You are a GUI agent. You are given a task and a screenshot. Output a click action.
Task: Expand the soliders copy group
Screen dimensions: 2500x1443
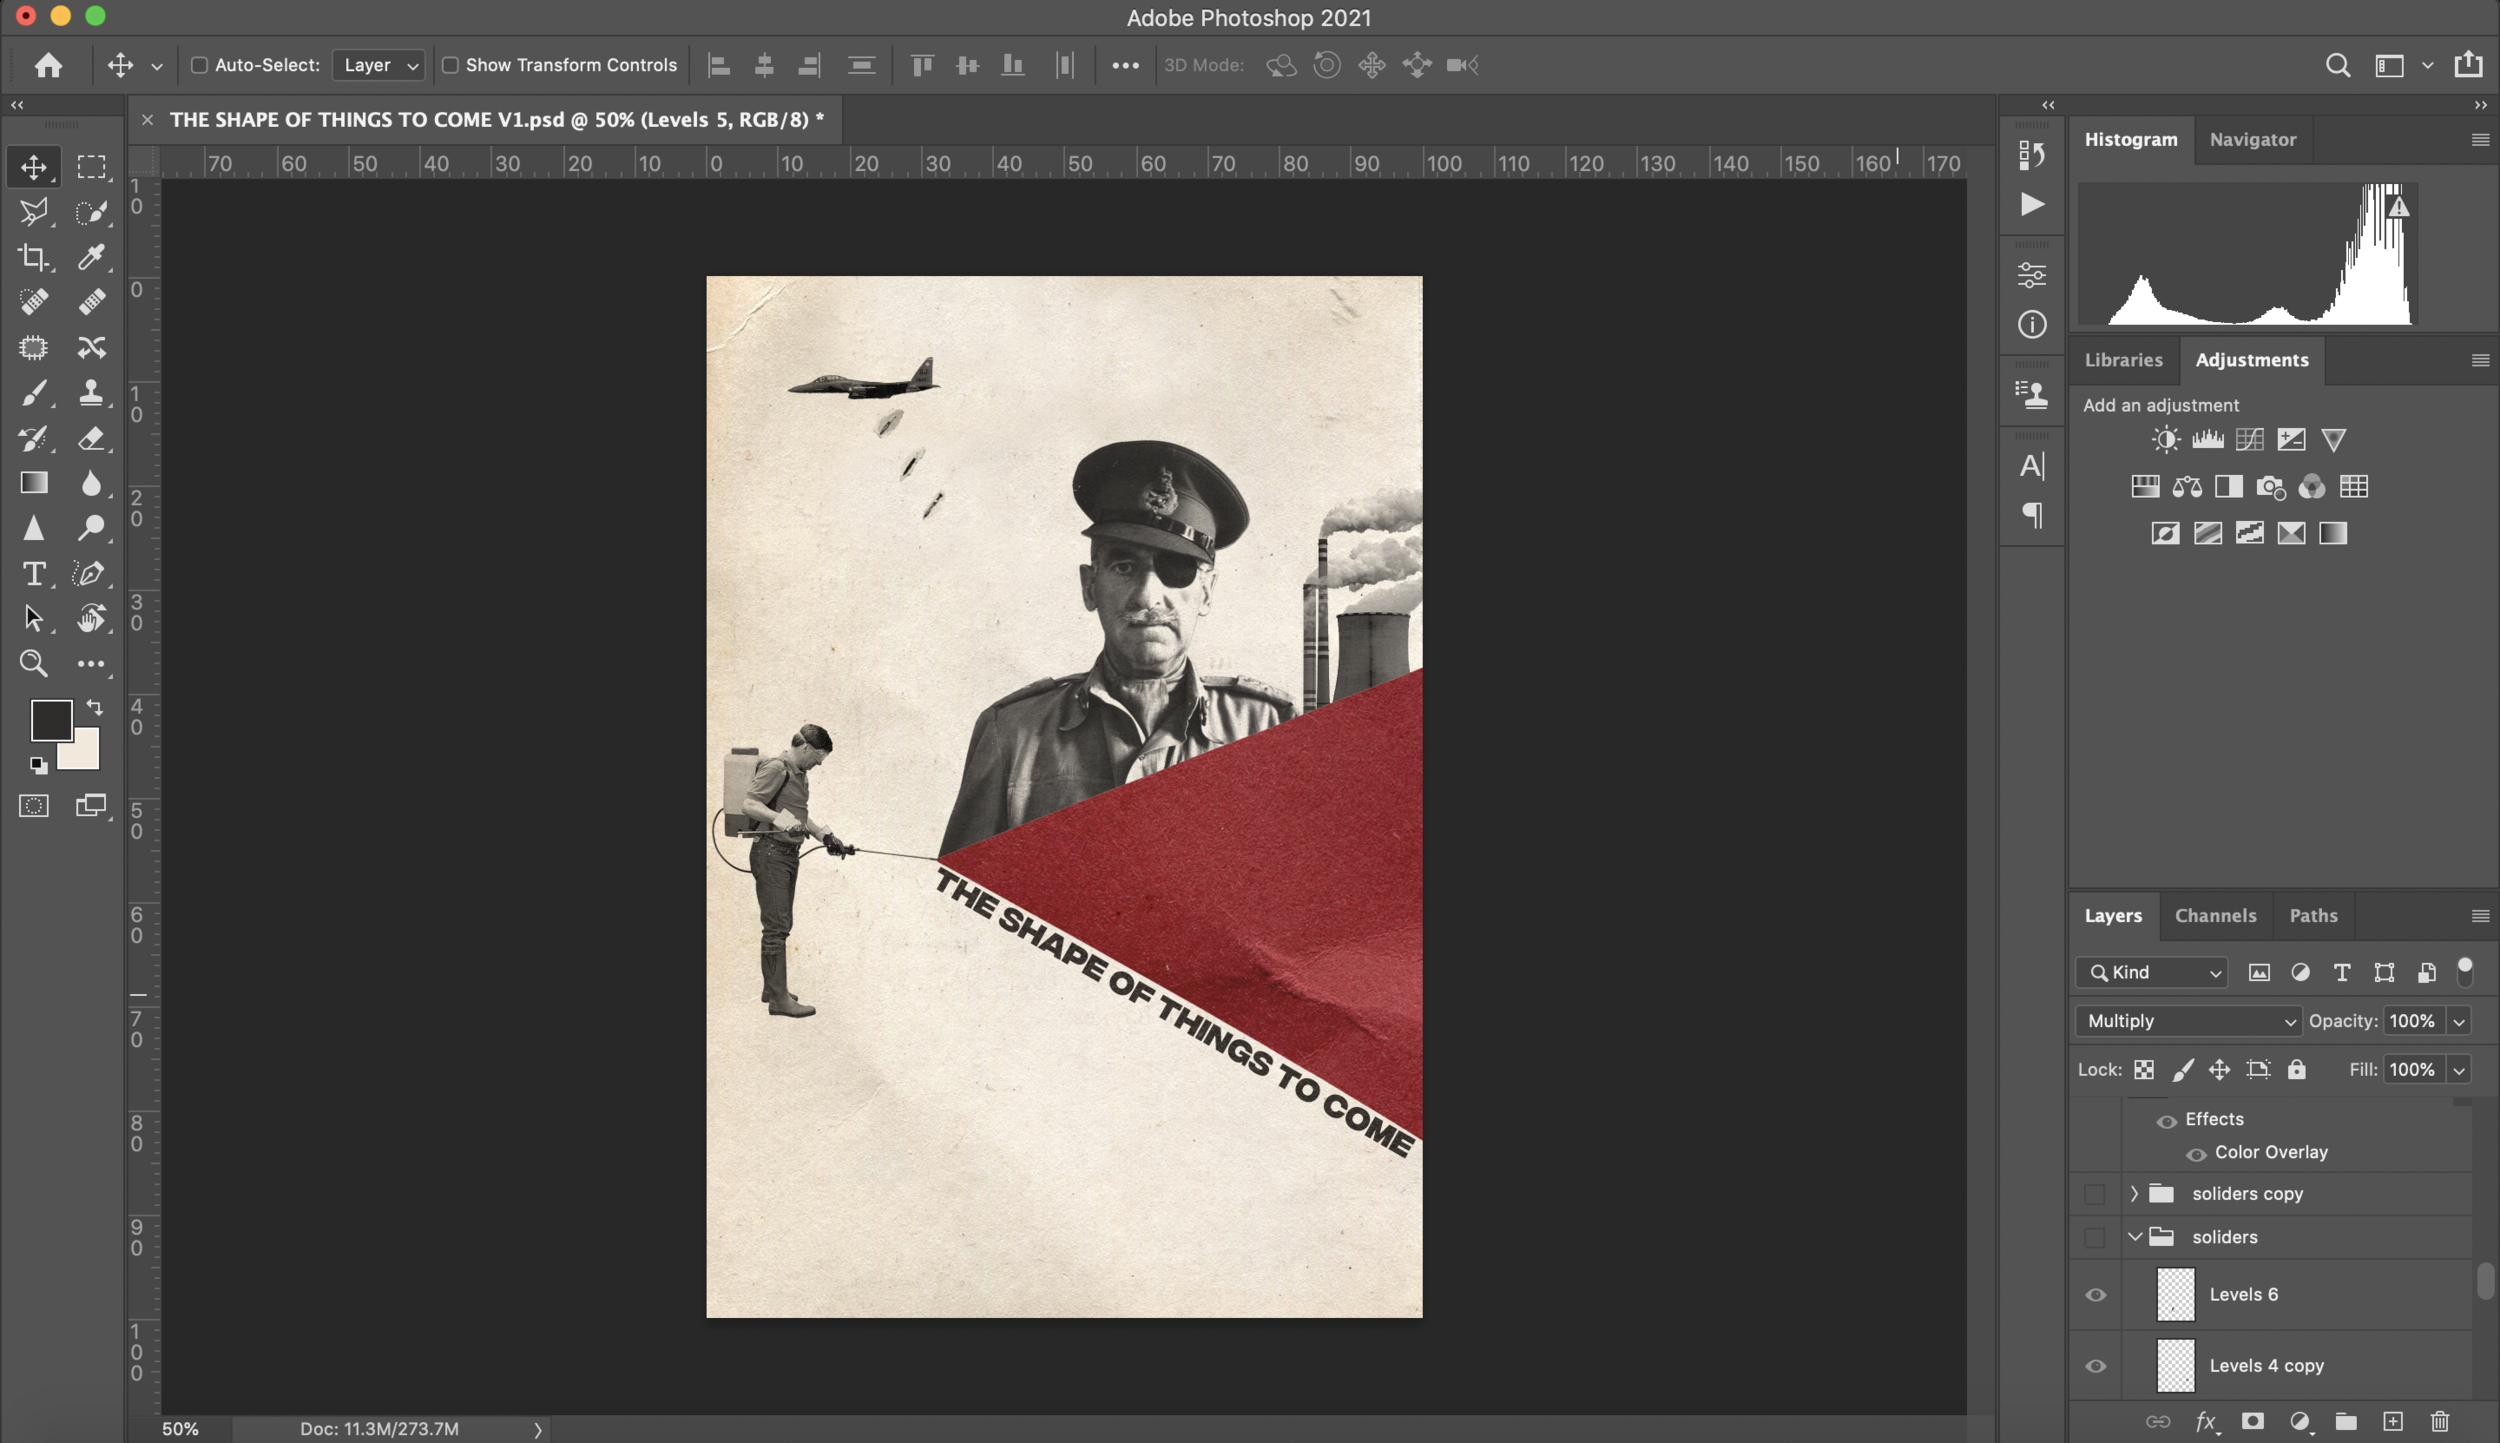coord(2133,1194)
